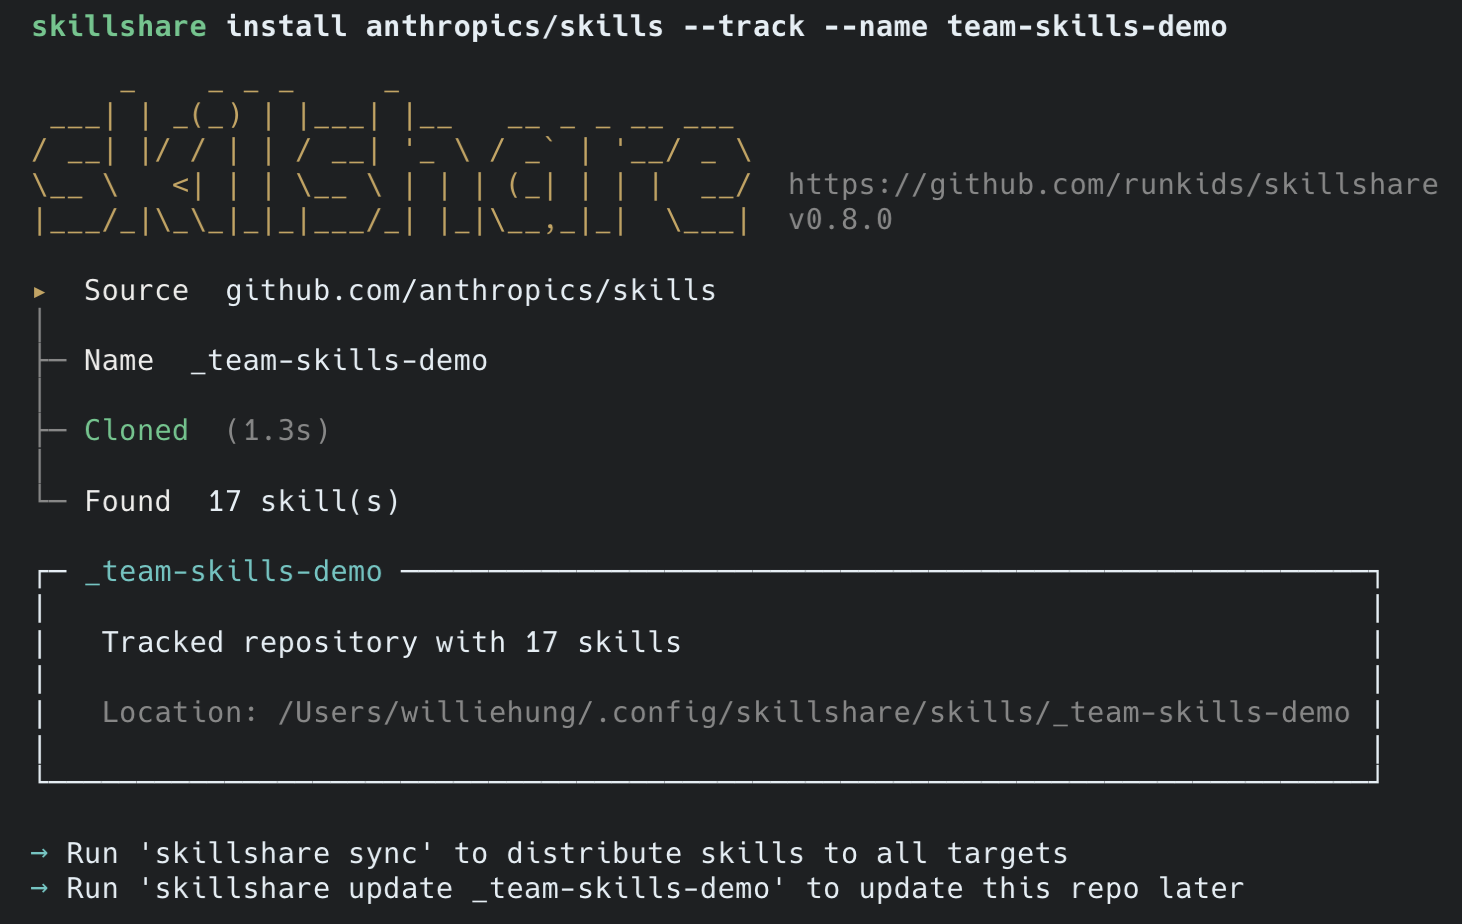Click the '_team-skills-demo' box title in teal
1462x924 pixels.
(x=233, y=571)
